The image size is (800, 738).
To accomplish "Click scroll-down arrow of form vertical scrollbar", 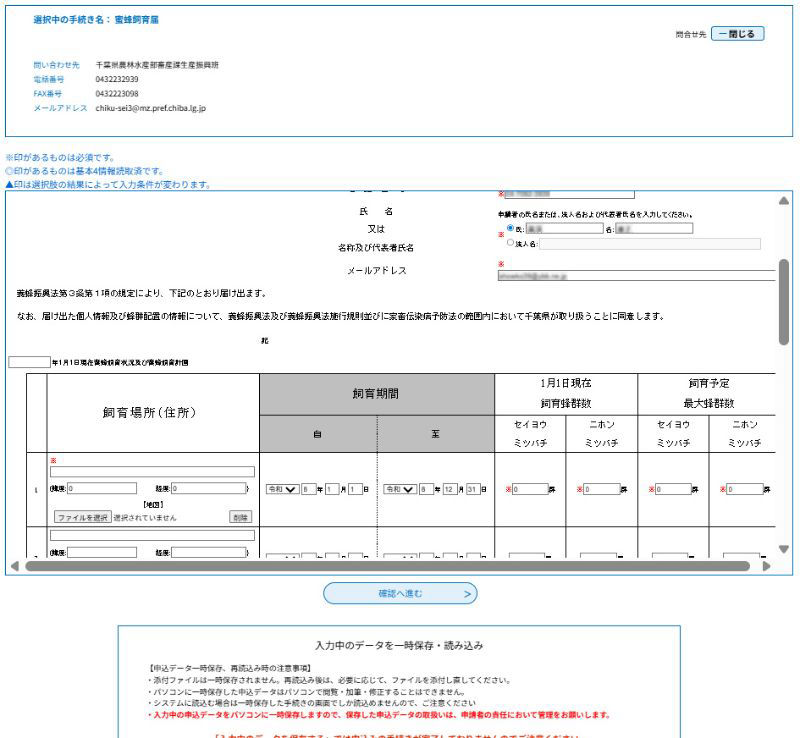I will point(783,549).
